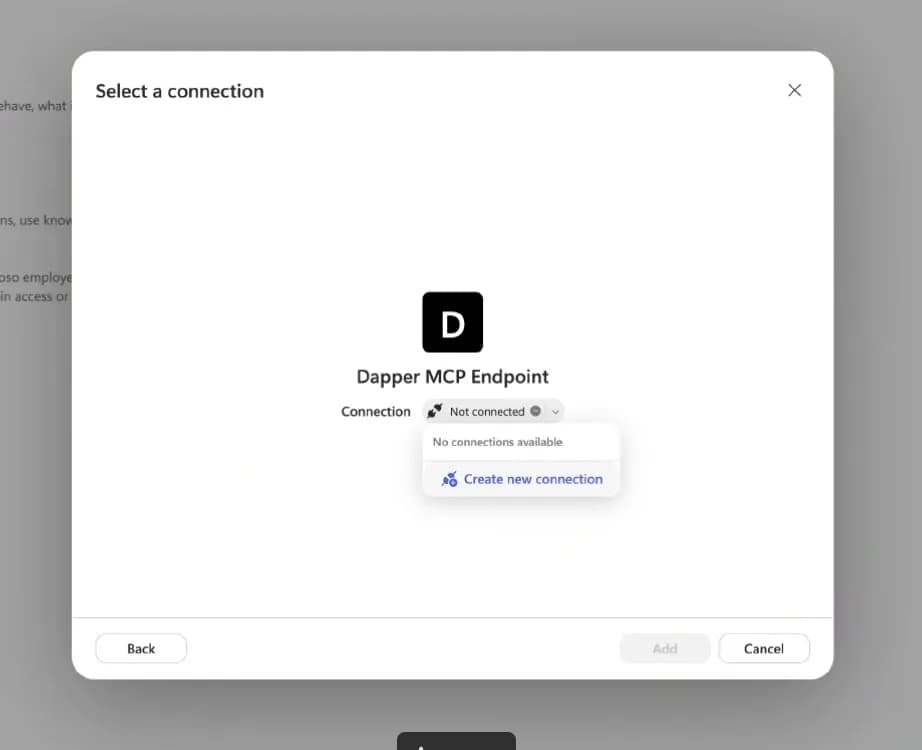
Task: Close the Select a connection dialog
Action: [794, 90]
